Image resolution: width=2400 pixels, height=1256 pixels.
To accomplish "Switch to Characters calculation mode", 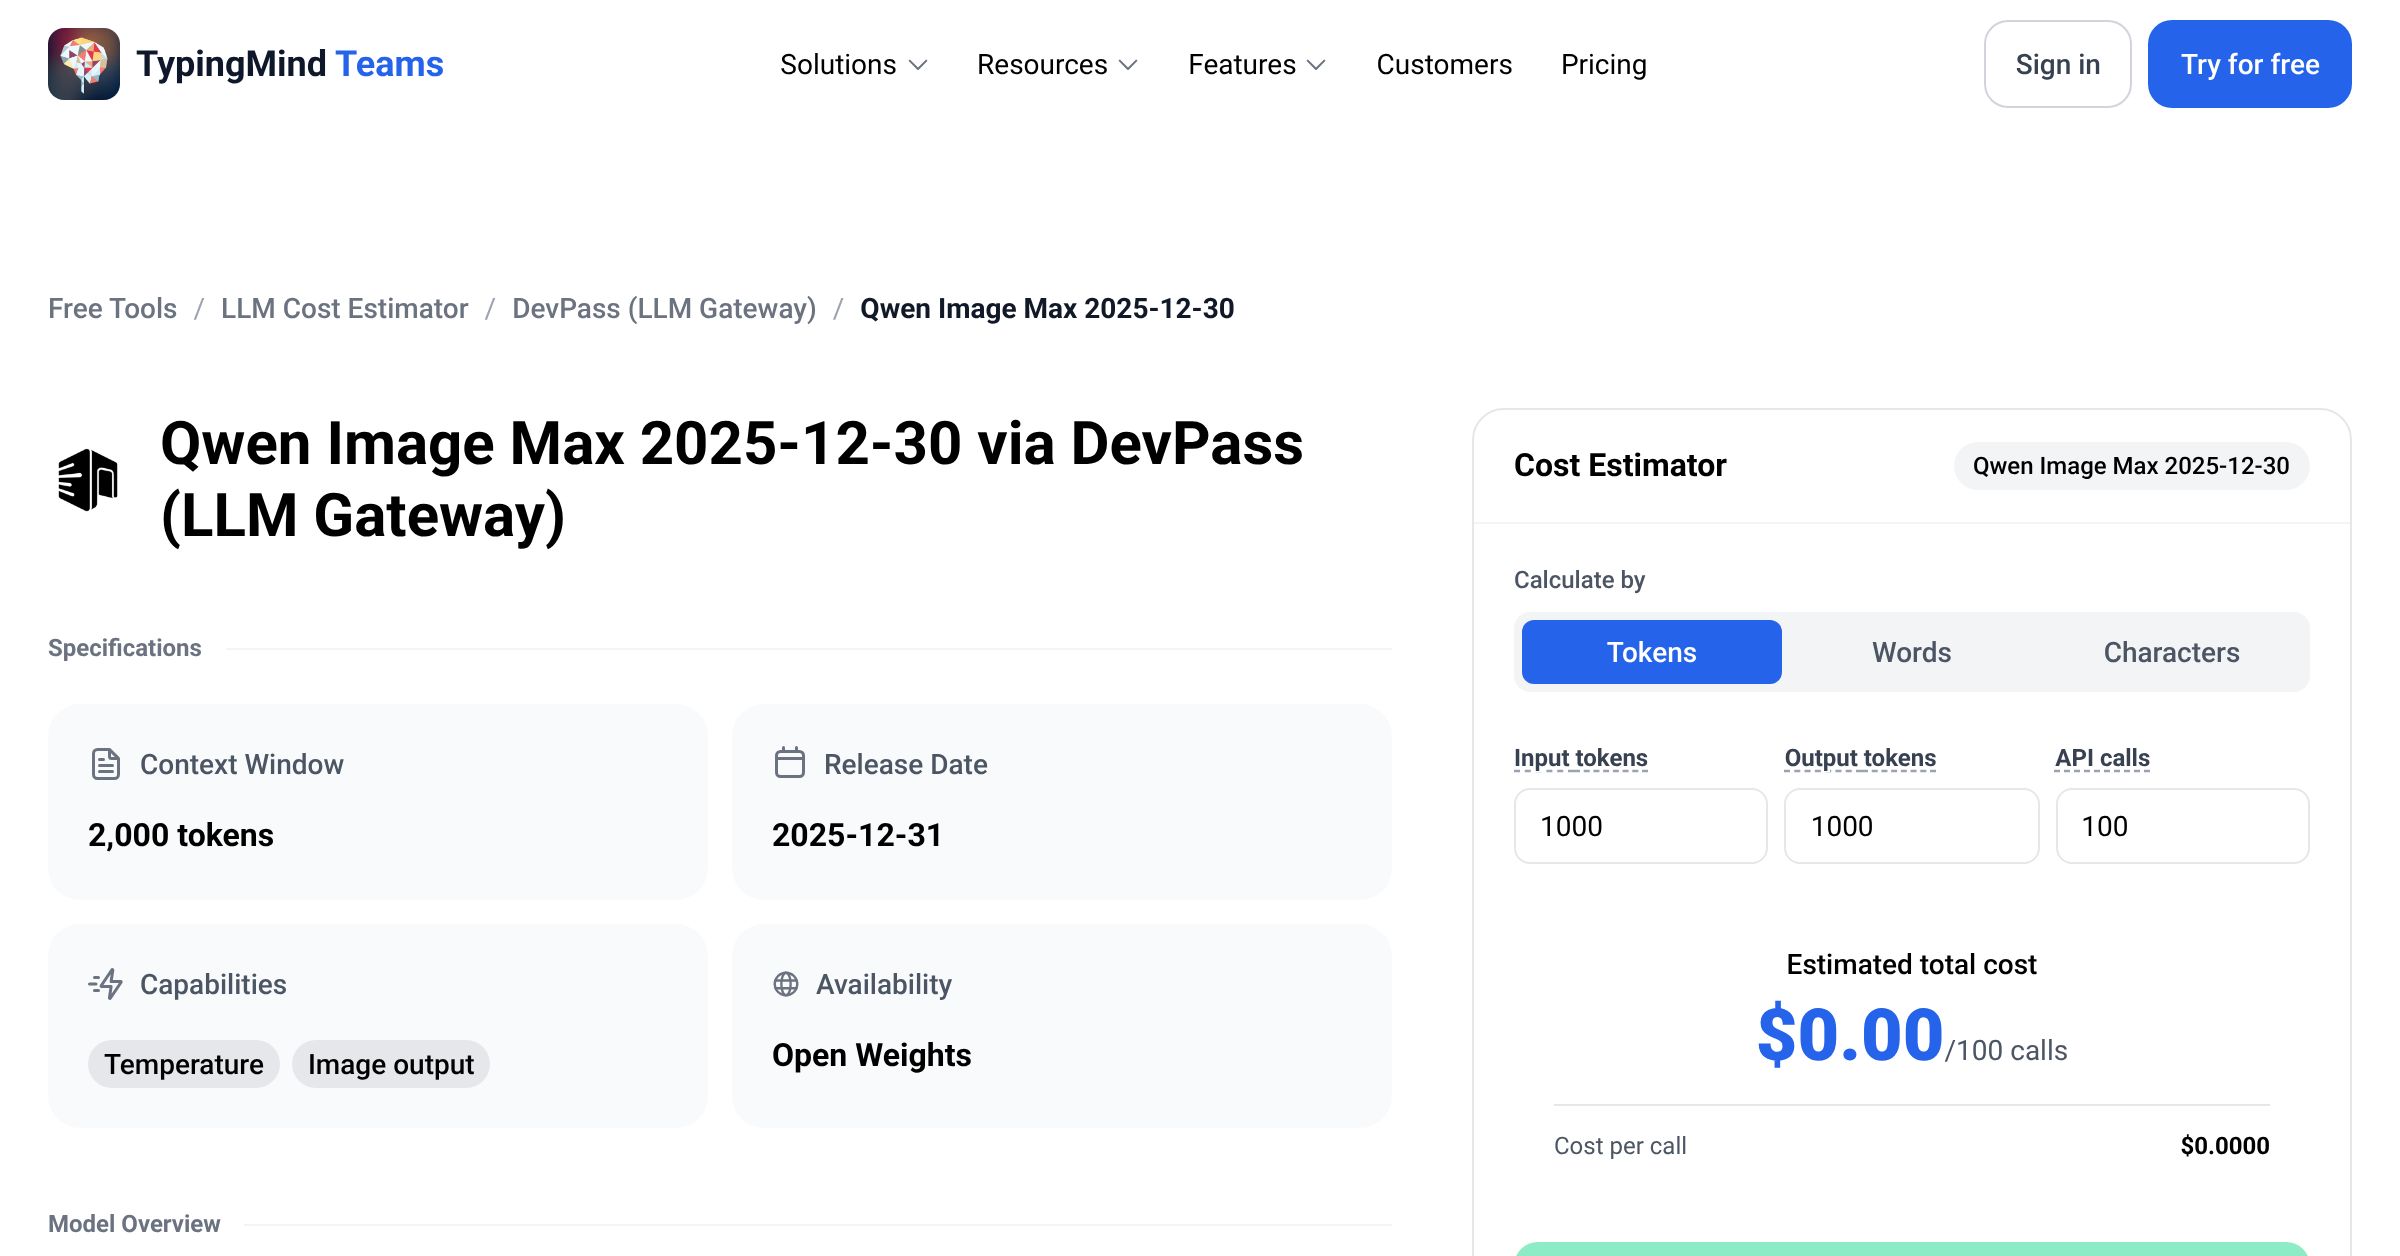I will point(2172,652).
